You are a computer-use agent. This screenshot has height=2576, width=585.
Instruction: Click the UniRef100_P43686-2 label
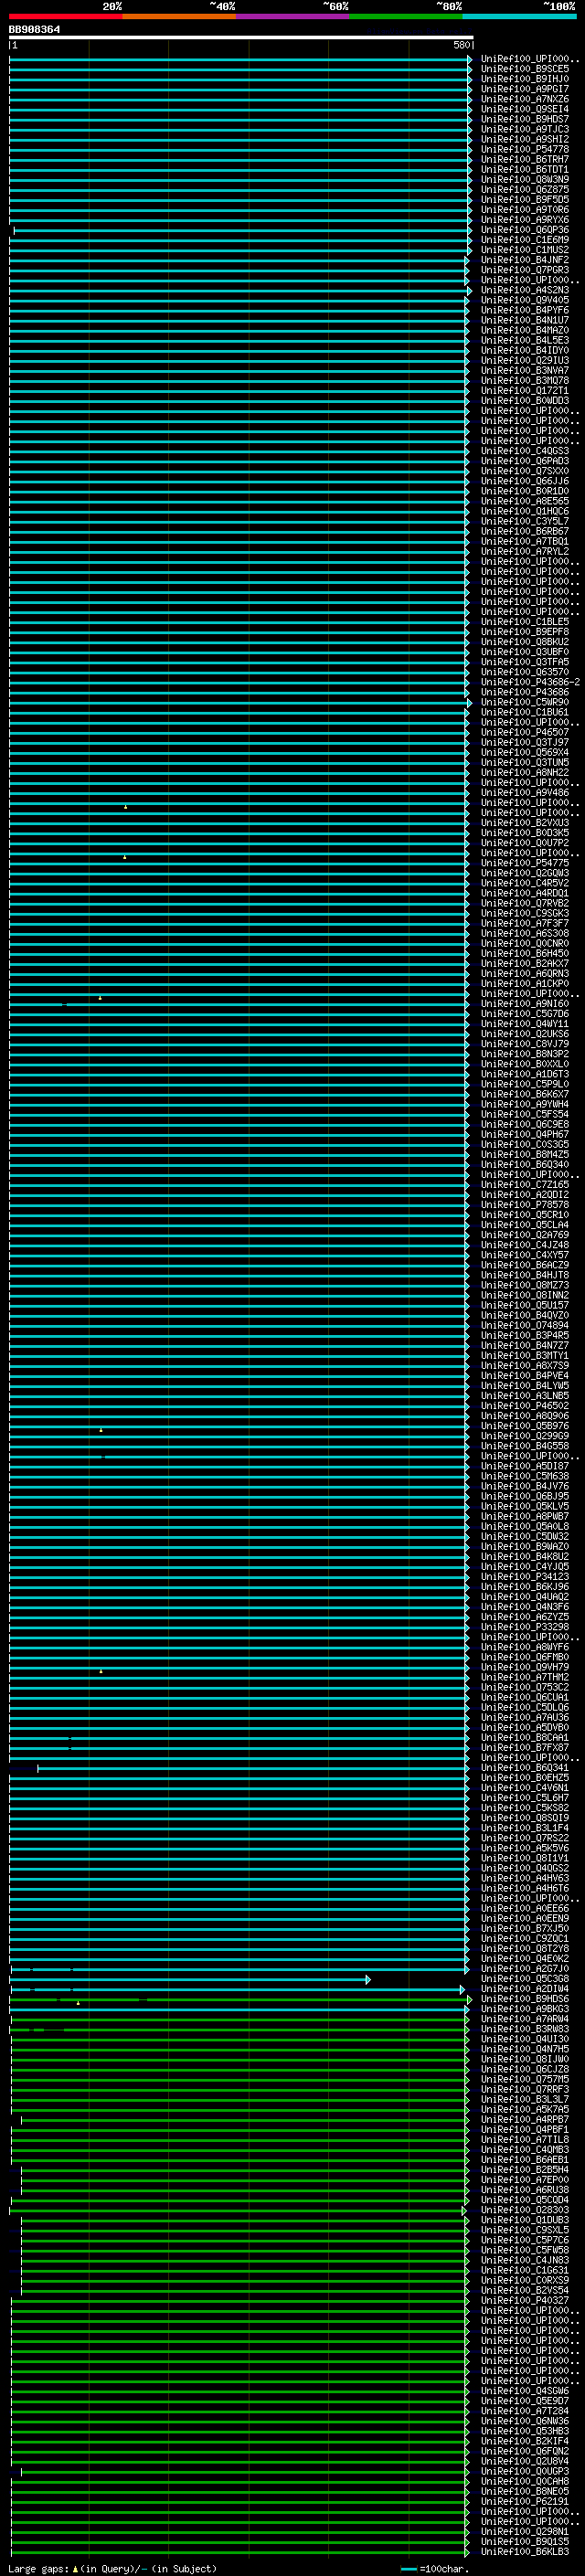click(530, 682)
